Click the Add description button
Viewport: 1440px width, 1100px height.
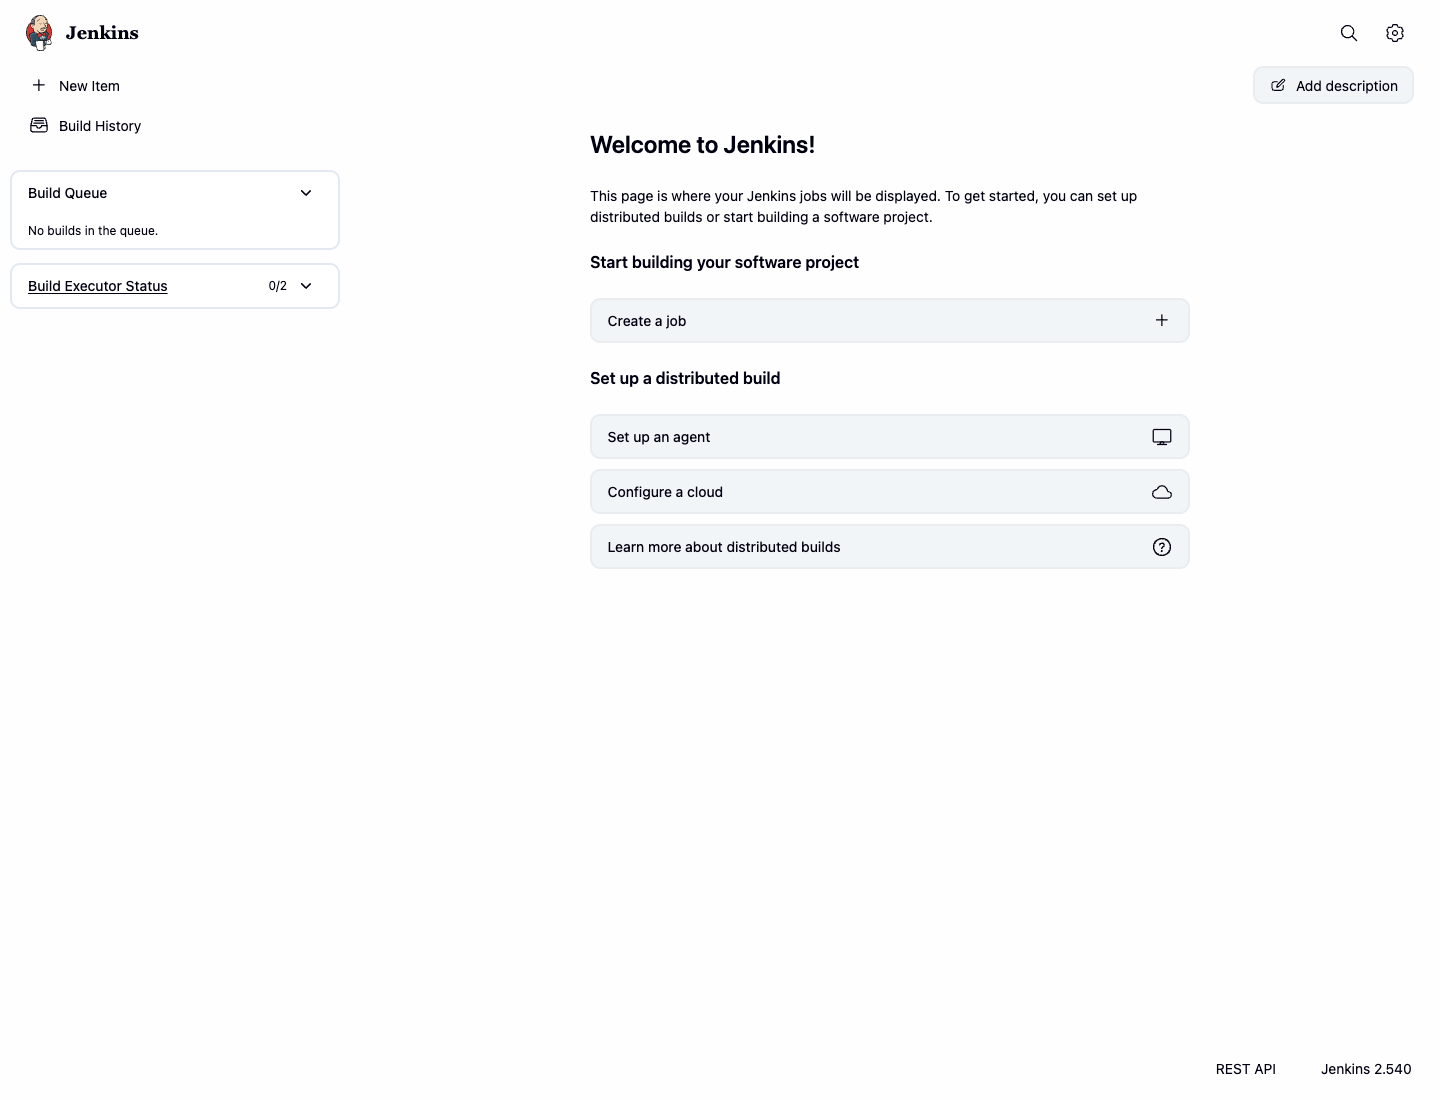(1333, 85)
